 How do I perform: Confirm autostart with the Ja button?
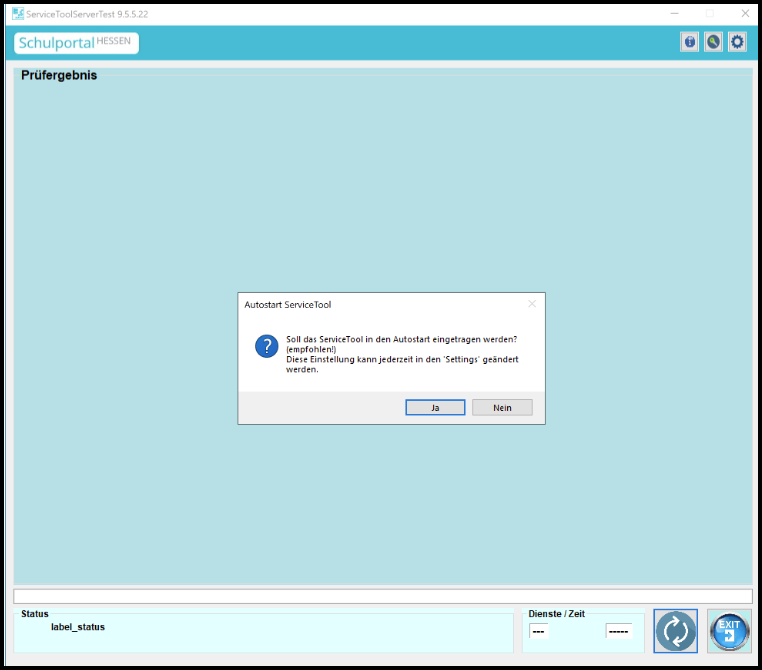click(x=435, y=408)
